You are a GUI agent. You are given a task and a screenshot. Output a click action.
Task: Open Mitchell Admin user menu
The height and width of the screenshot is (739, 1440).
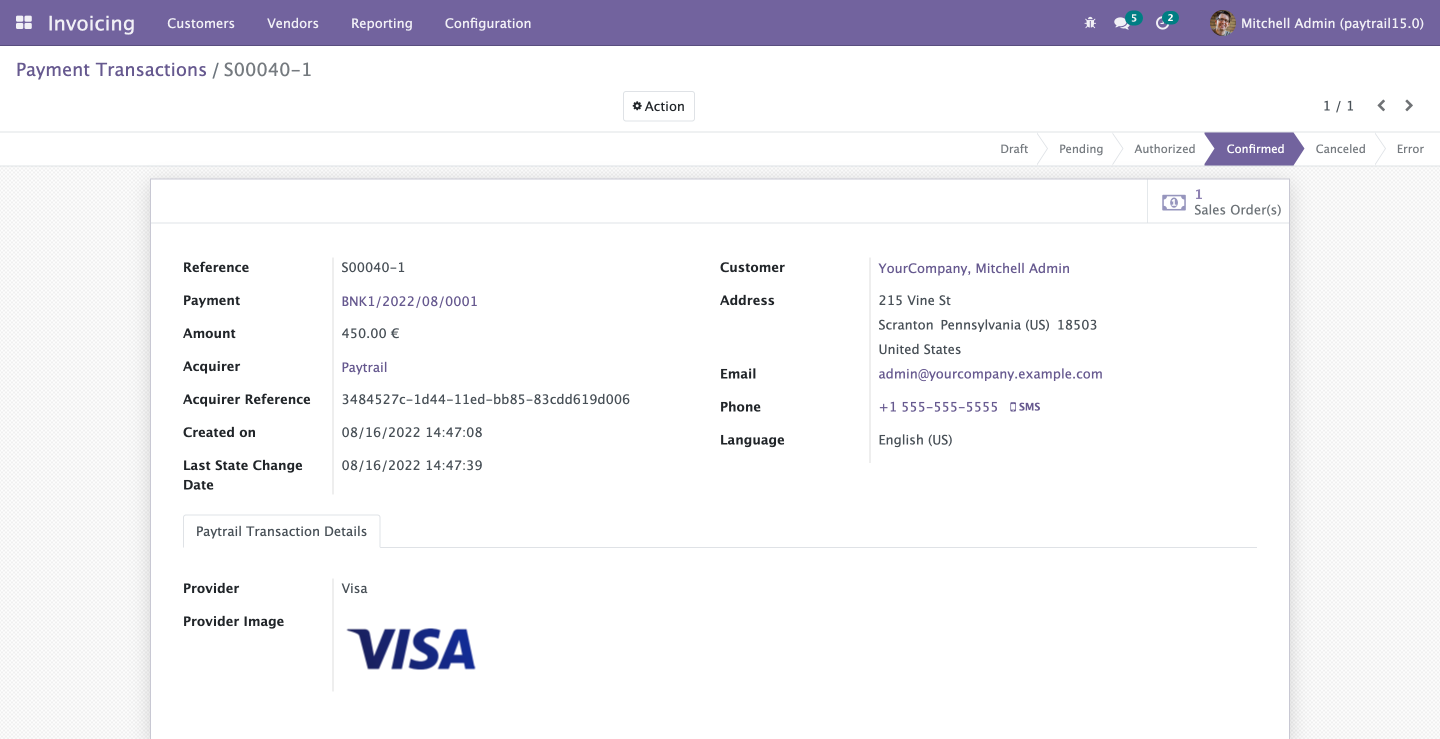pos(1317,22)
